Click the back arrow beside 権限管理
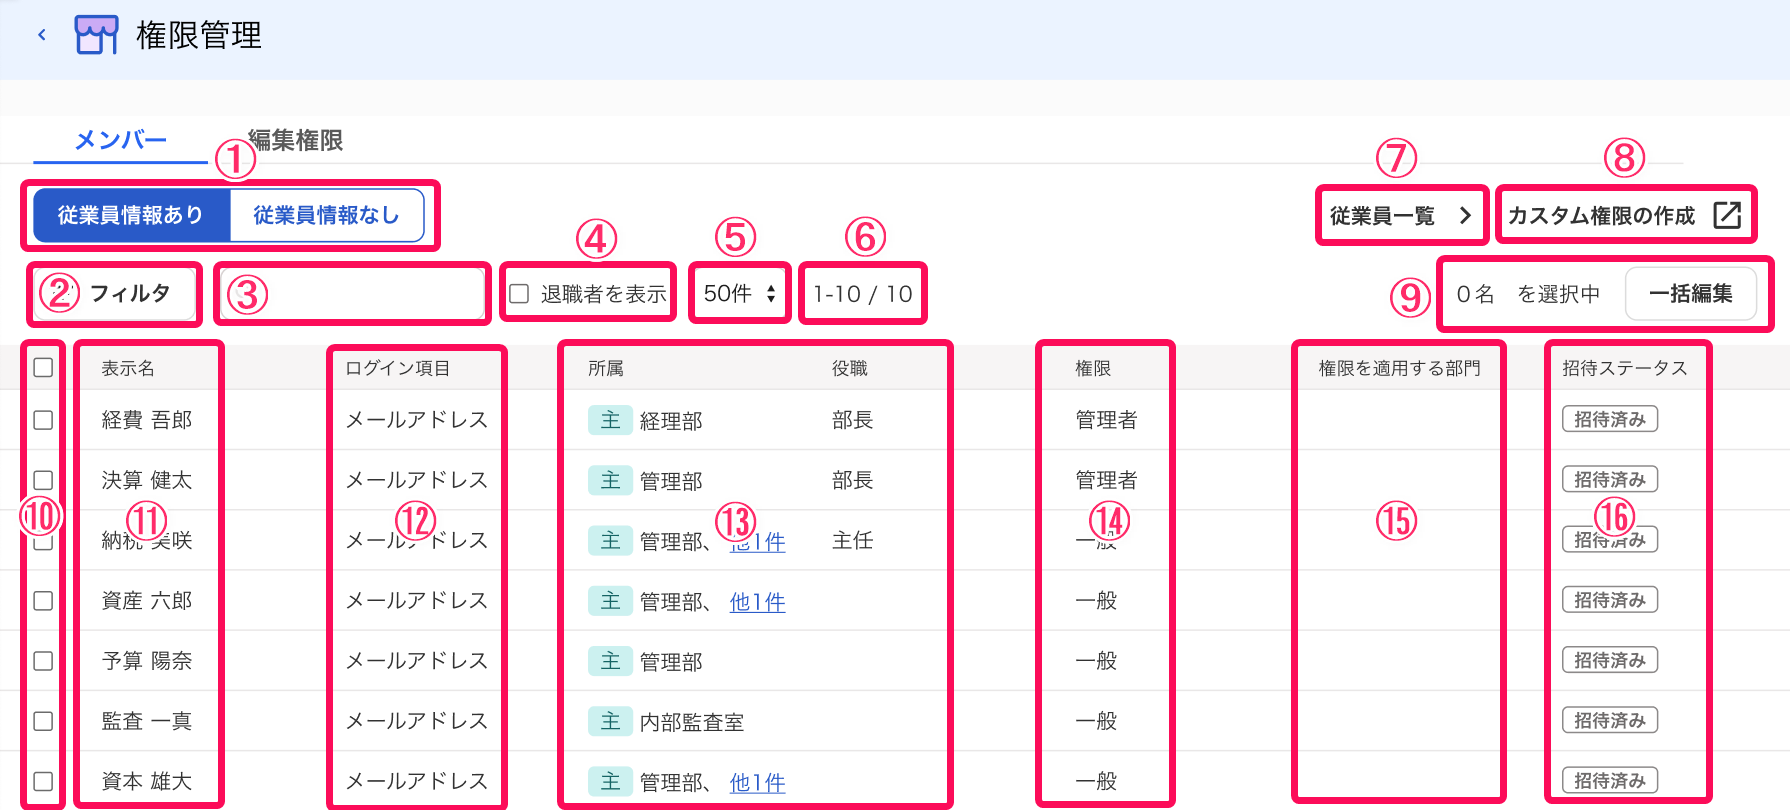1790x810 pixels. coord(42,35)
